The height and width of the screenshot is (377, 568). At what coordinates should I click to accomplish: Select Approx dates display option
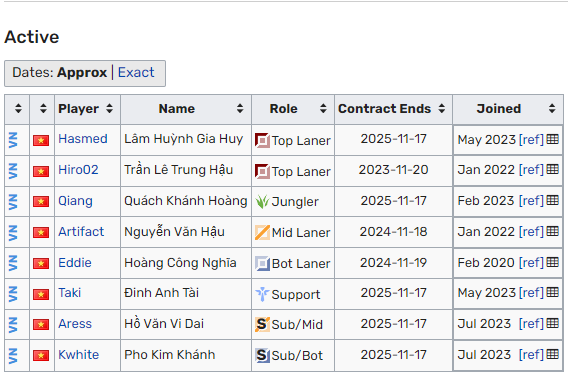[82, 72]
